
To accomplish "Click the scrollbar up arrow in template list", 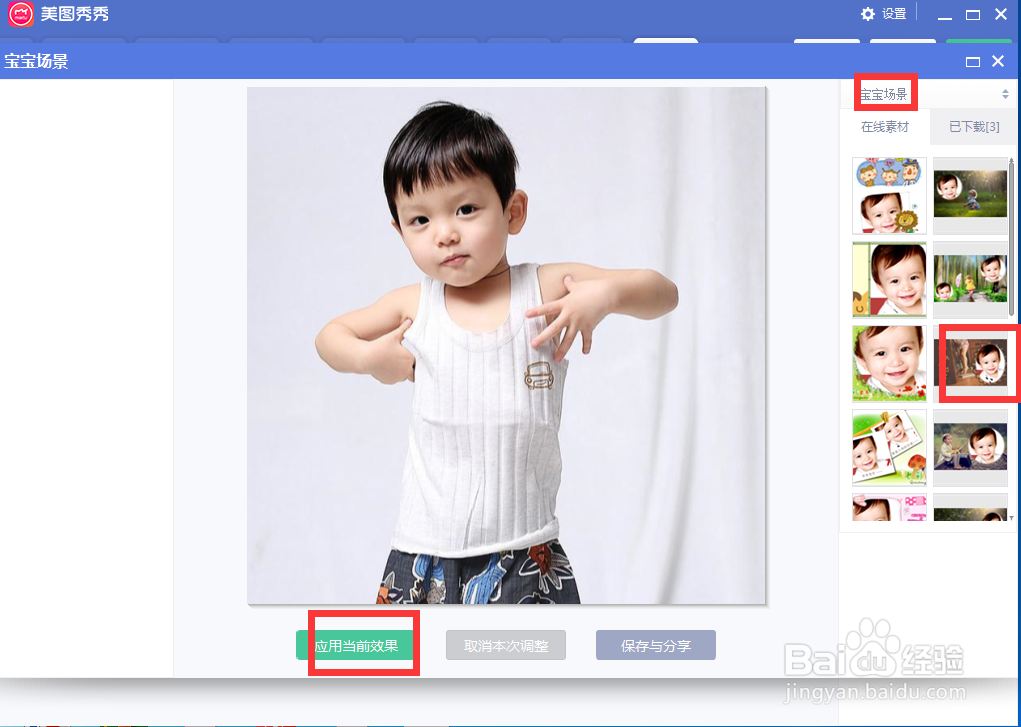I will 1011,160.
